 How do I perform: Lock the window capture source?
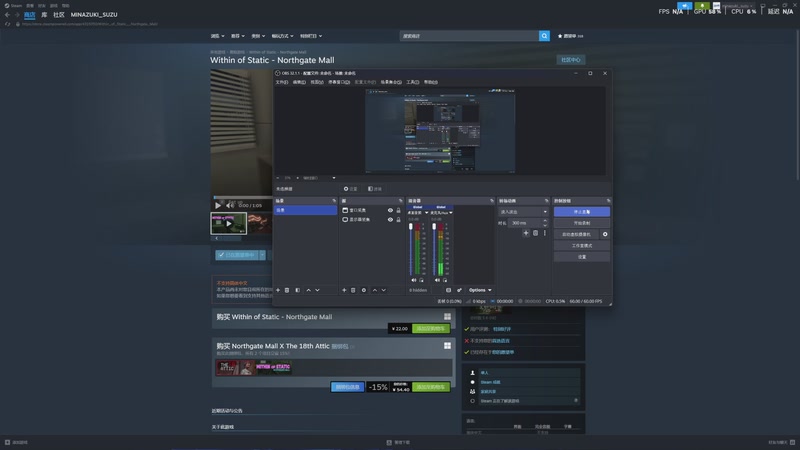pos(398,210)
